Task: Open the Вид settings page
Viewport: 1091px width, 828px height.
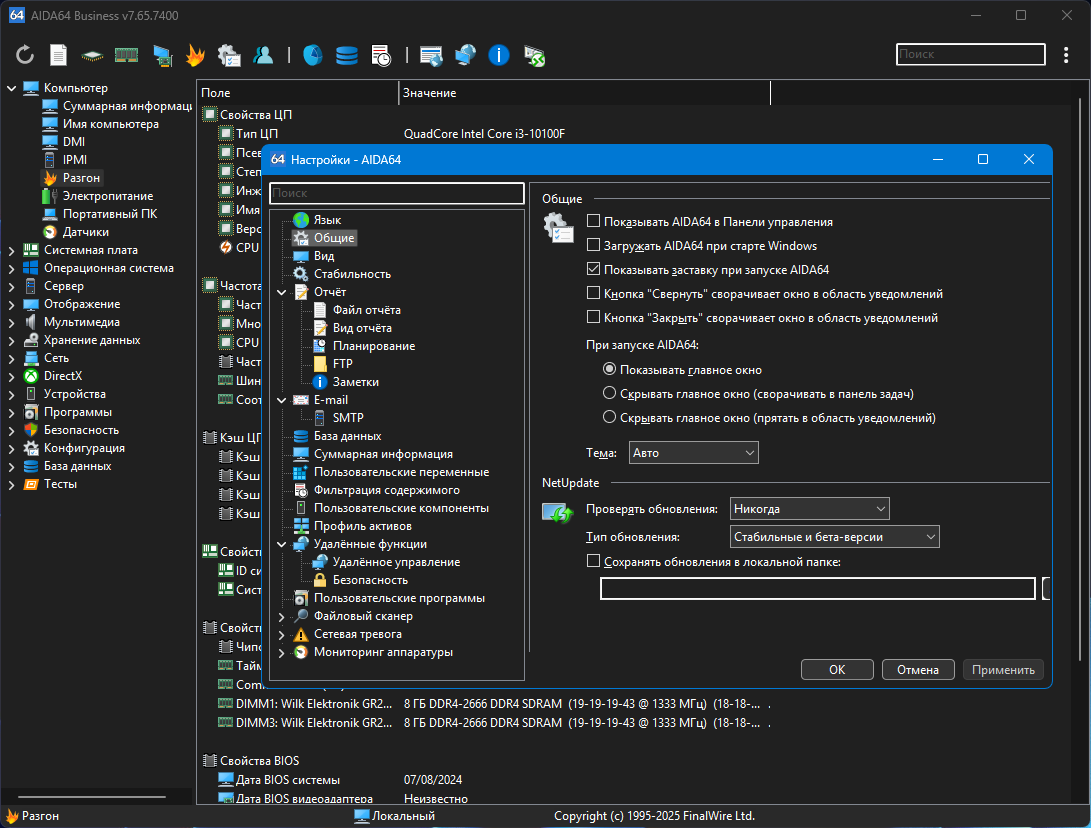Action: tap(324, 256)
